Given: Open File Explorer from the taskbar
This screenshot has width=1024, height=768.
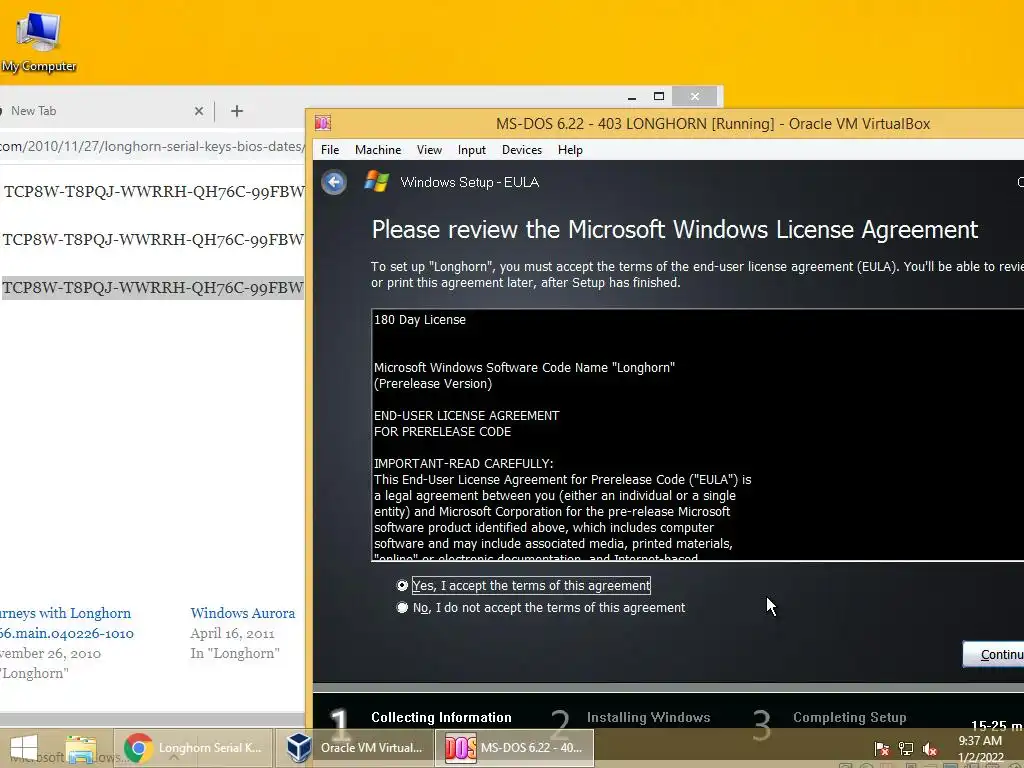Looking at the screenshot, I should [81, 748].
